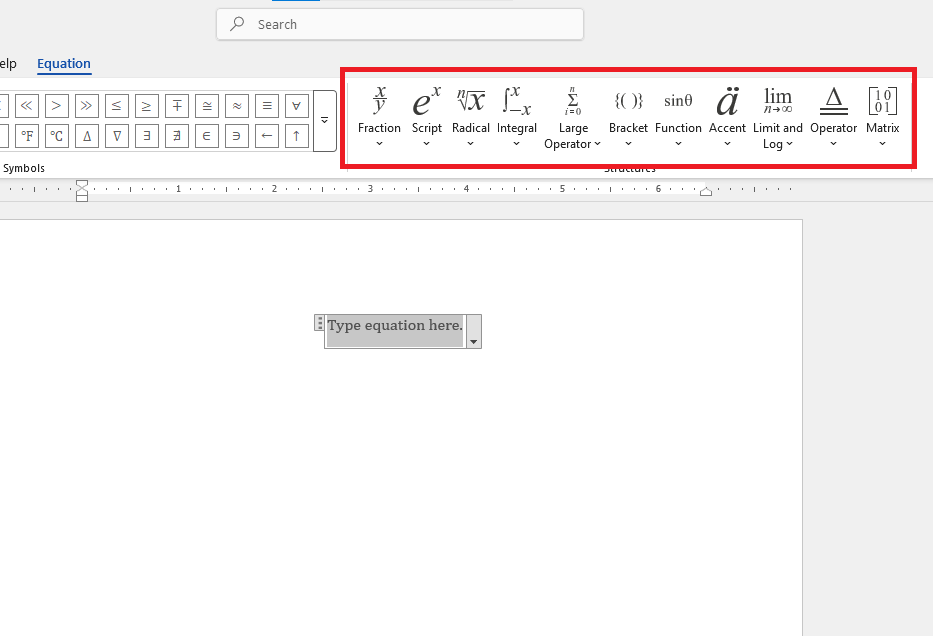The width and height of the screenshot is (933, 636).
Task: Insert the minus-plus symbol
Action: [177, 106]
